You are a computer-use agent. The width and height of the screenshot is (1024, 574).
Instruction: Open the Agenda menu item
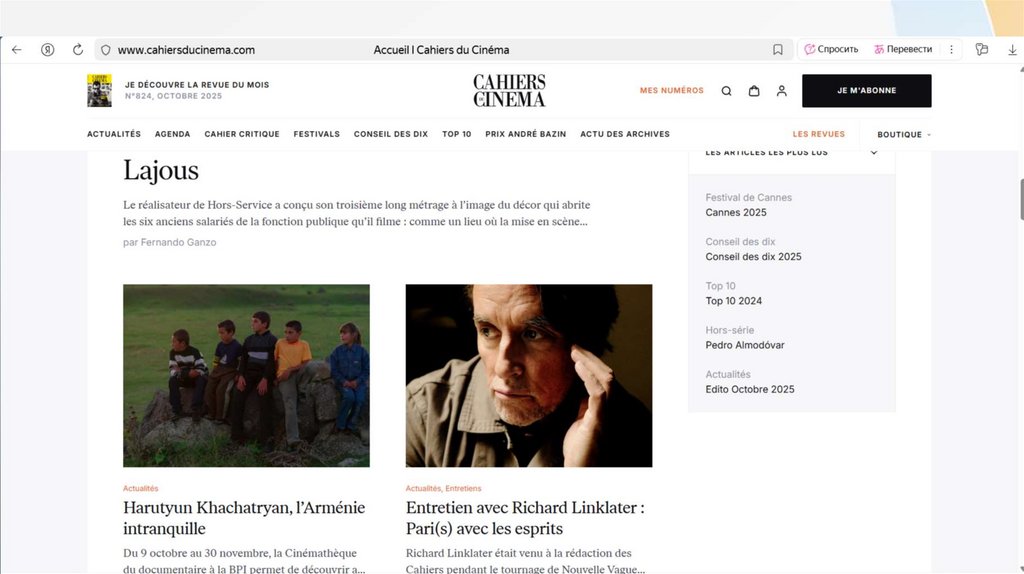(172, 134)
